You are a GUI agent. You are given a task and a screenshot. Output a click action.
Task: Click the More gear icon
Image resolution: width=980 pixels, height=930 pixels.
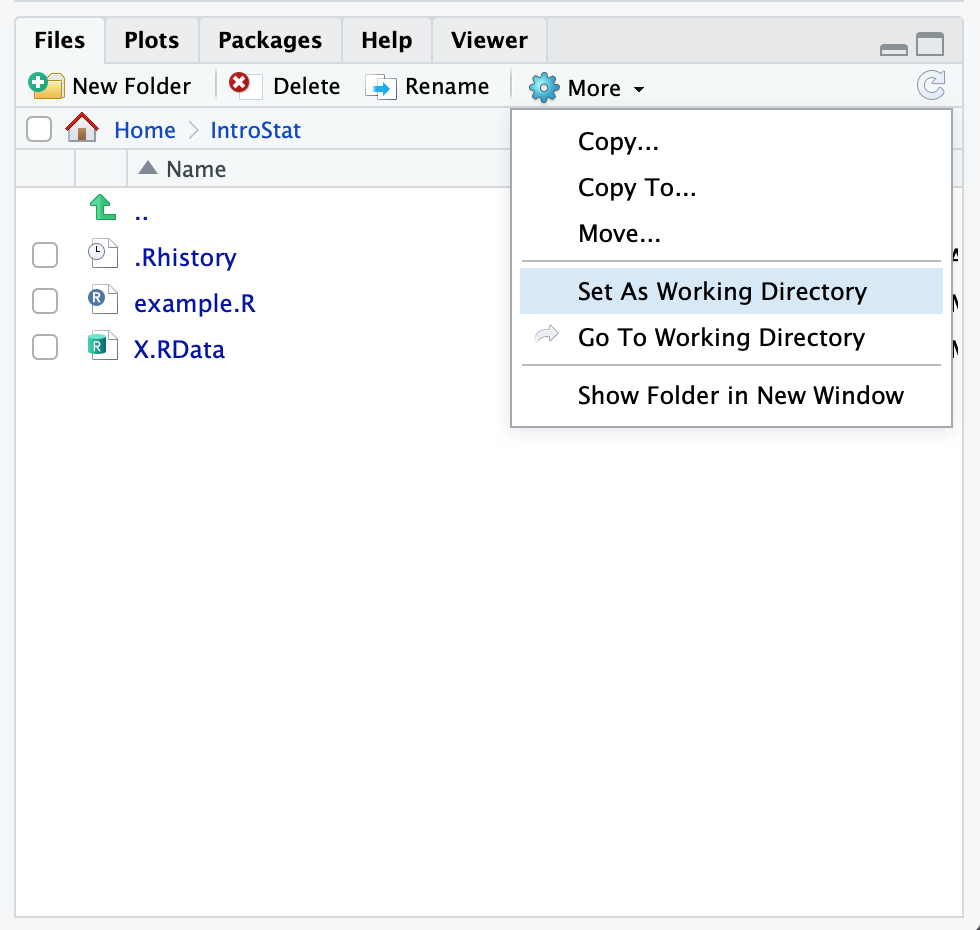(x=544, y=88)
